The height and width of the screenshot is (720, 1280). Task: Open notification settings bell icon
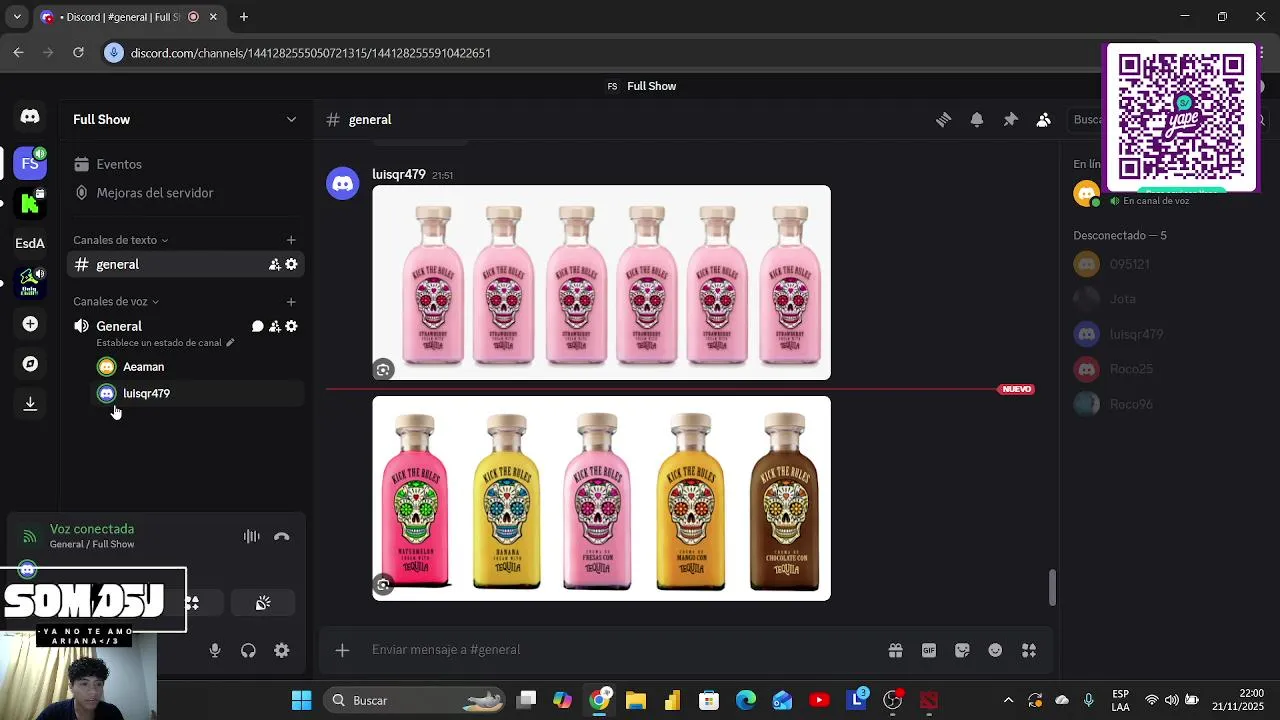(977, 119)
